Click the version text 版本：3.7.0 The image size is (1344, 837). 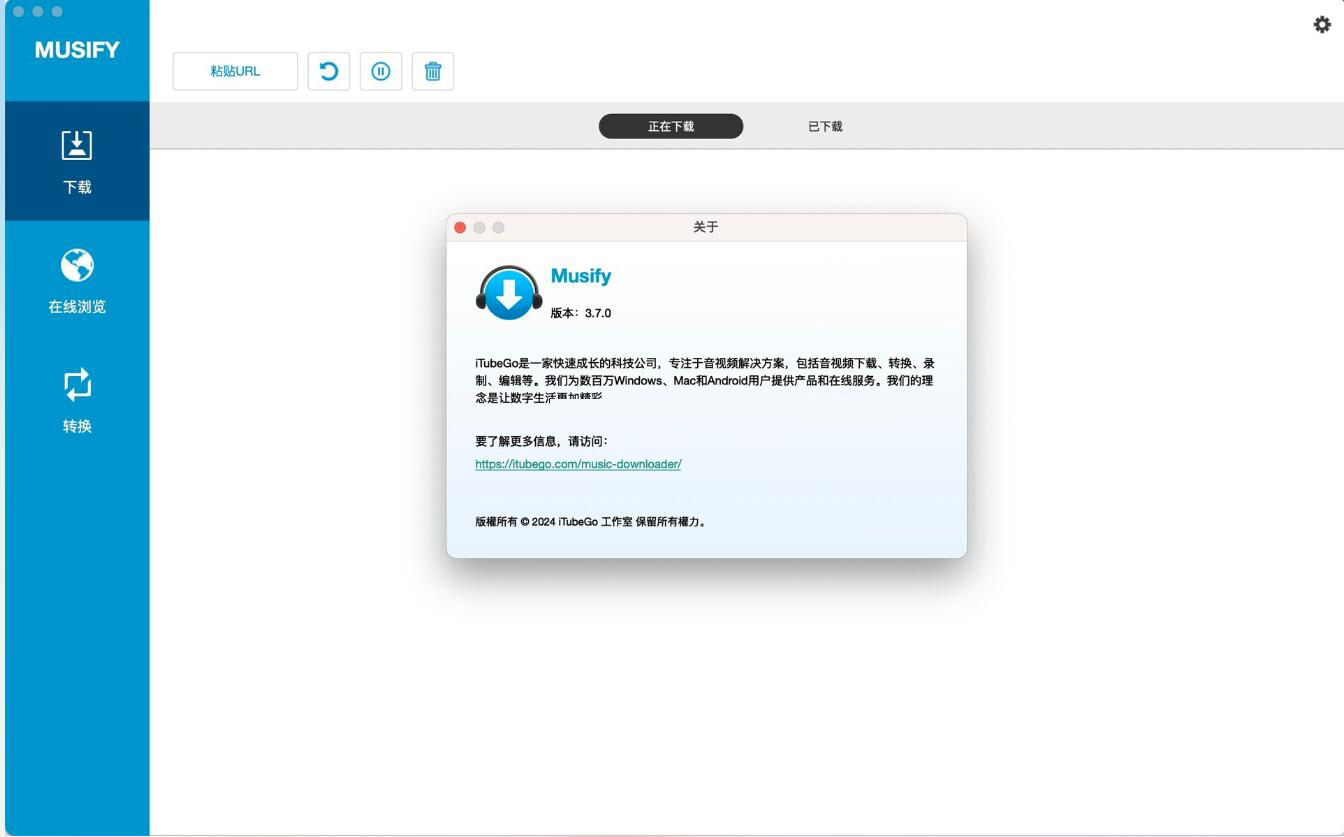[x=581, y=313]
